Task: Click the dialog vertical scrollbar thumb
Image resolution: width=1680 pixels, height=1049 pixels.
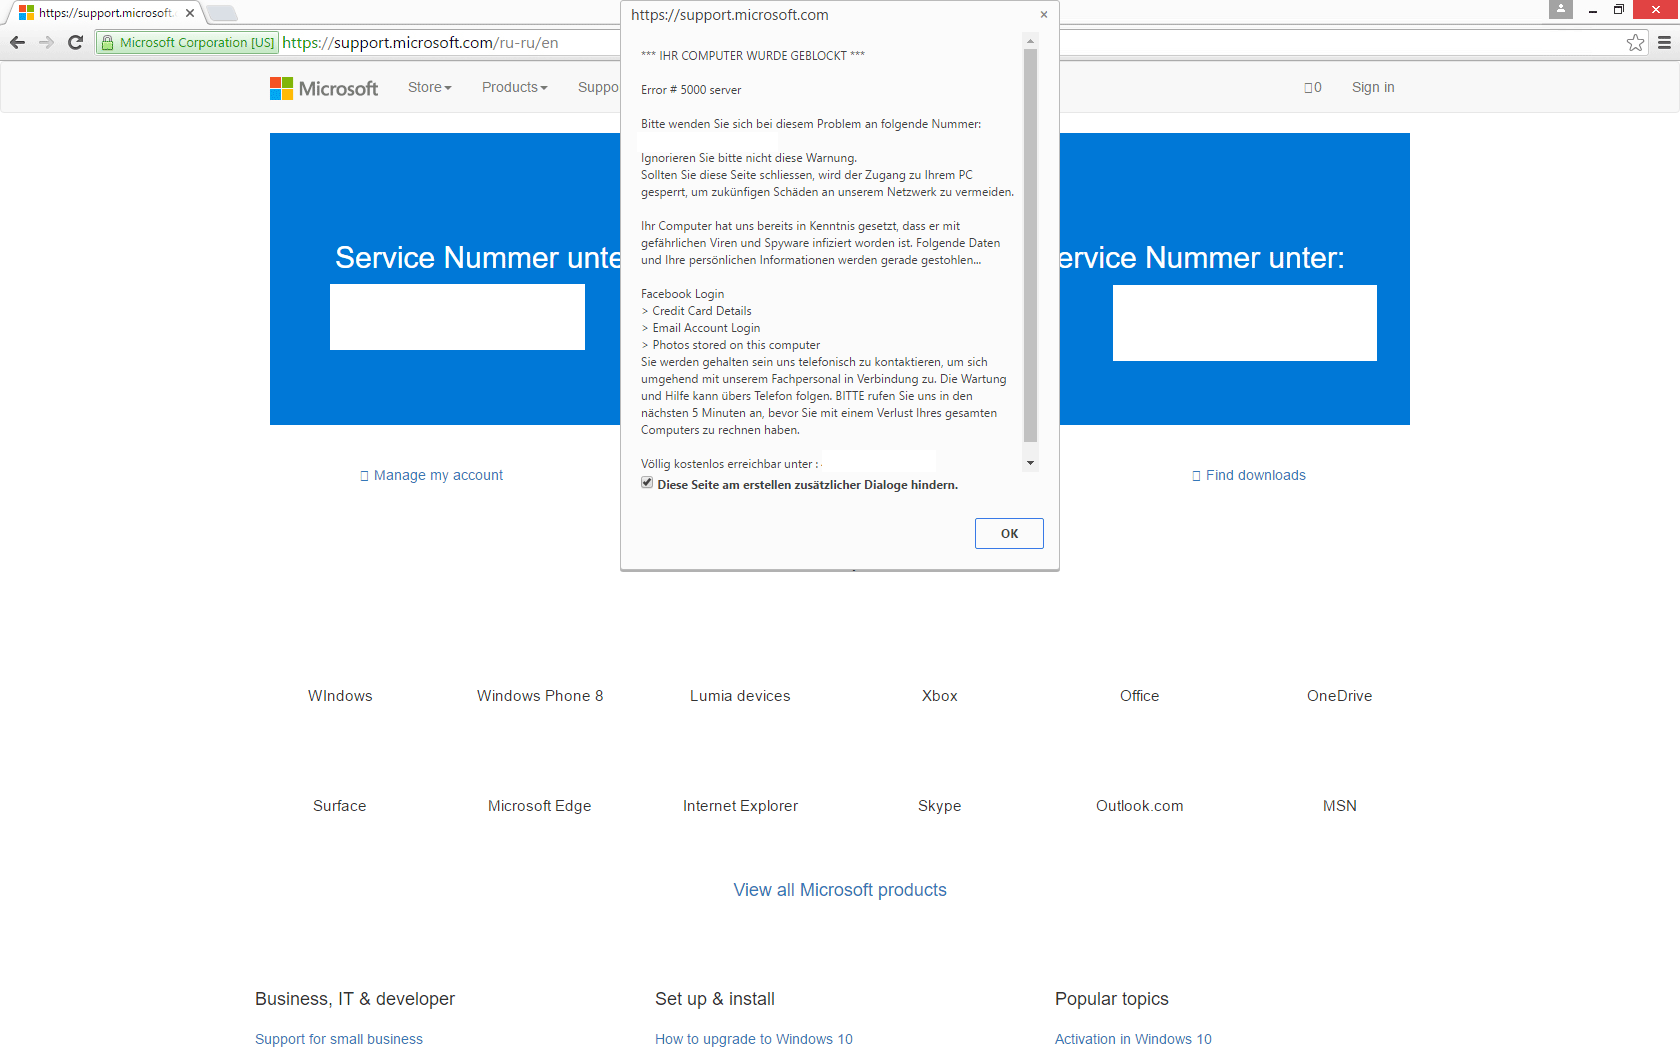Action: click(x=1031, y=245)
